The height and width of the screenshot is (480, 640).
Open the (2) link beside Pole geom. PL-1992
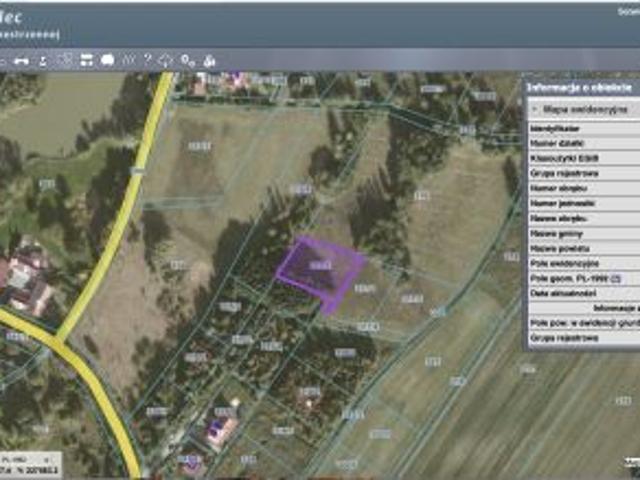[616, 276]
